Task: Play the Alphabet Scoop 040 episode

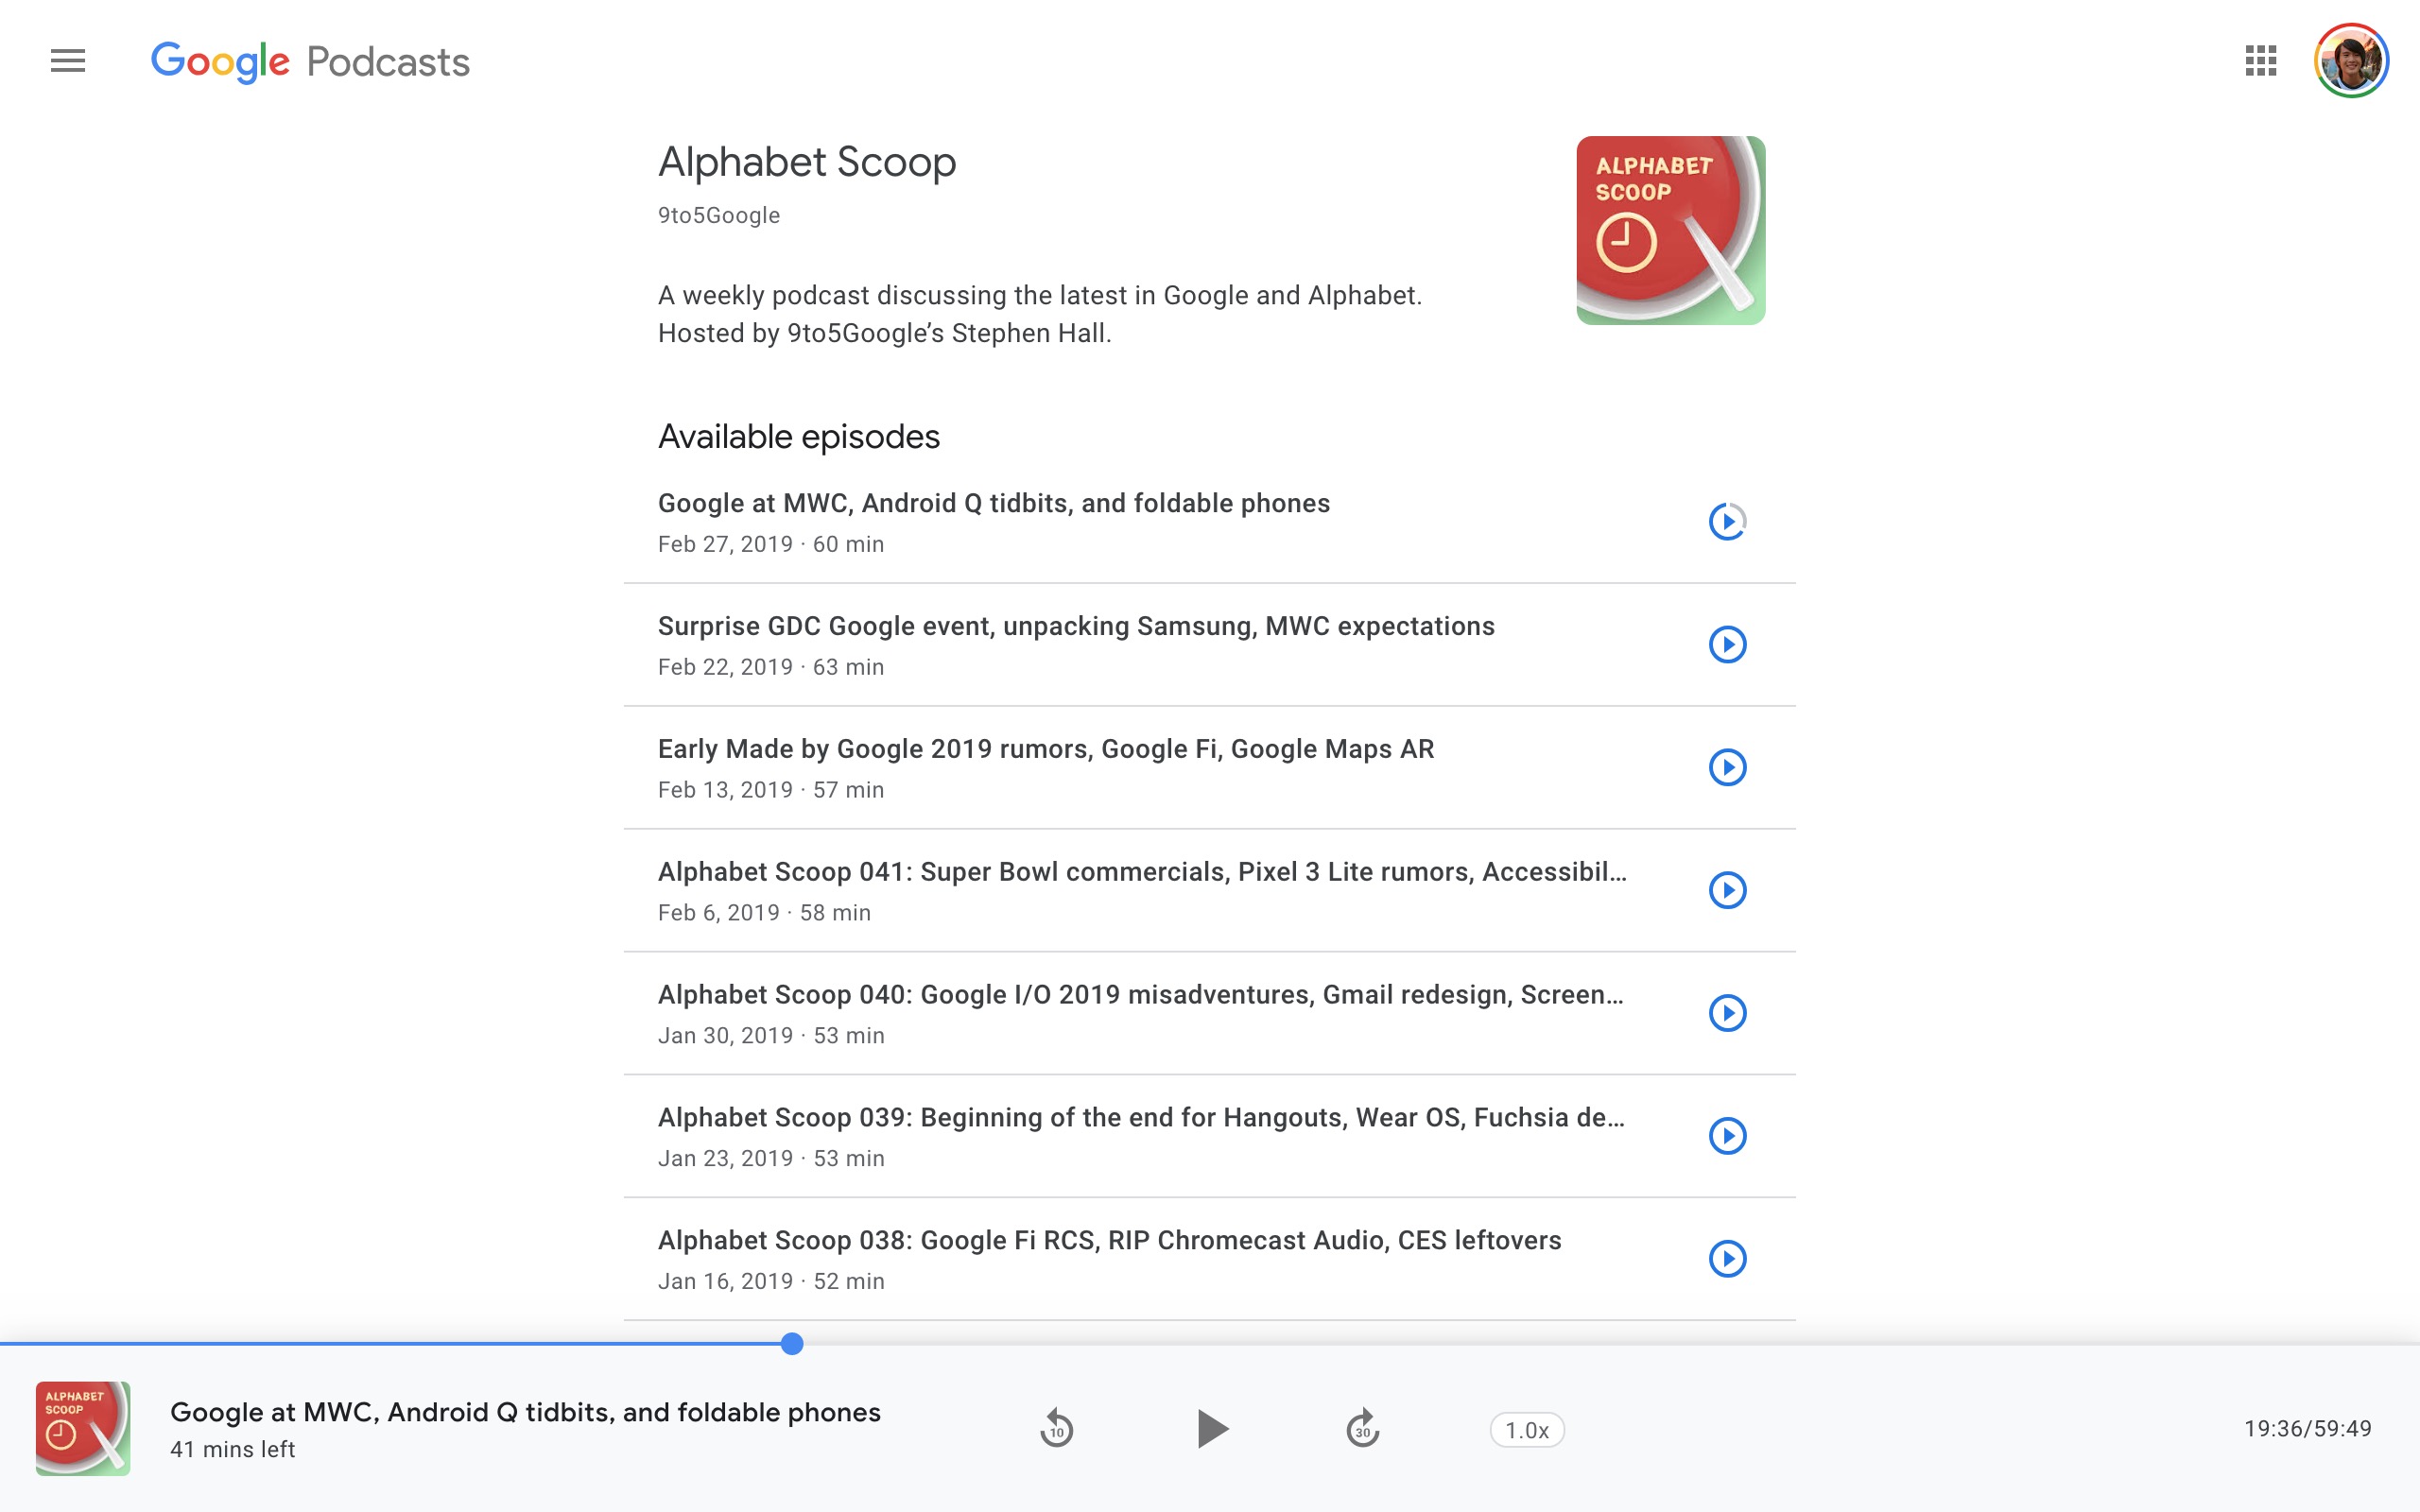Action: tap(1728, 1013)
